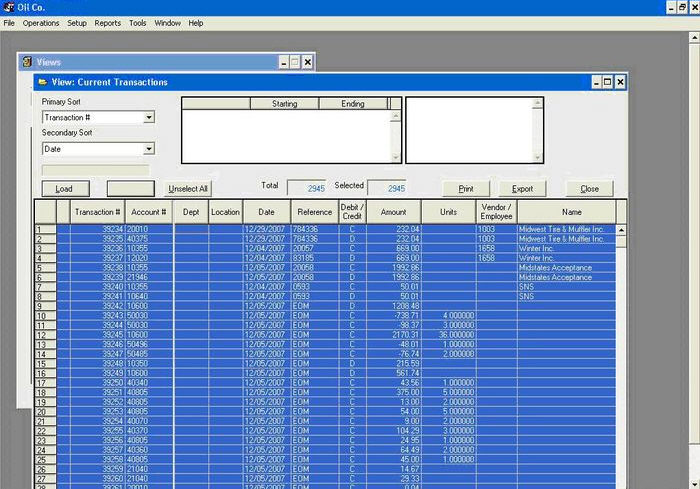Click the Export button
Screen dimensions: 700x489
(x=522, y=188)
